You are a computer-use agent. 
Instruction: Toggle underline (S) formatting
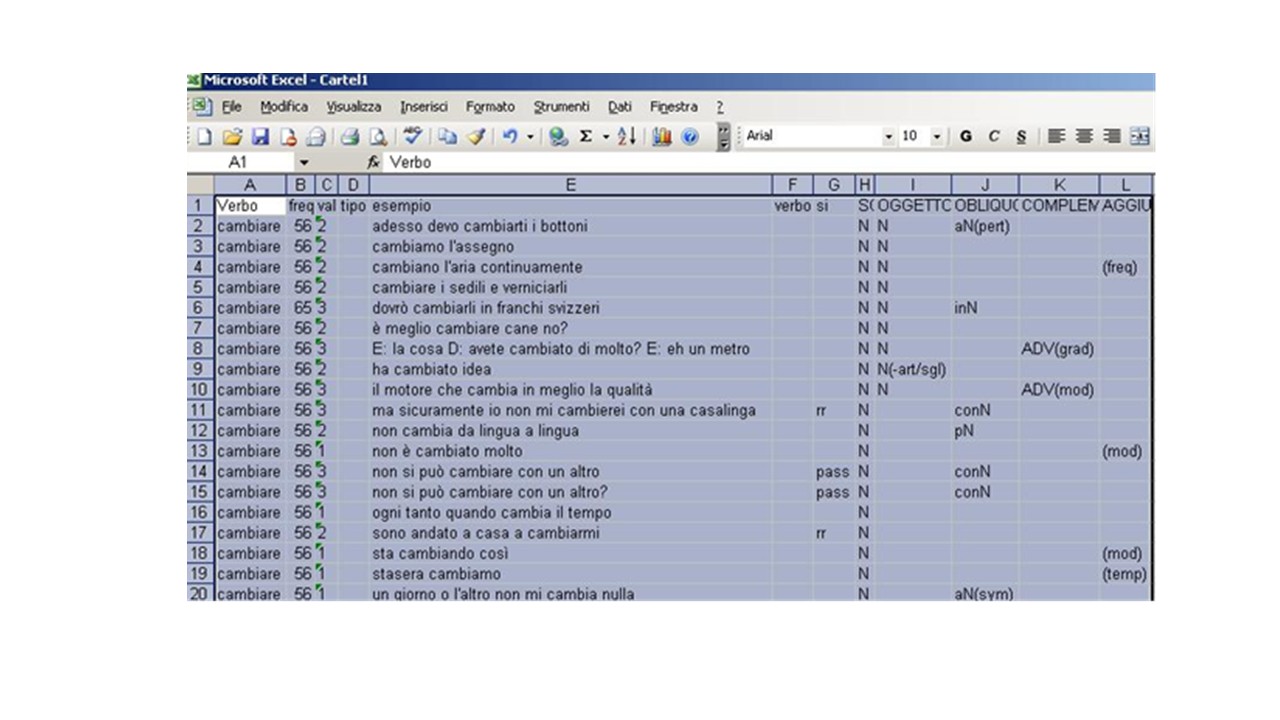[1021, 137]
